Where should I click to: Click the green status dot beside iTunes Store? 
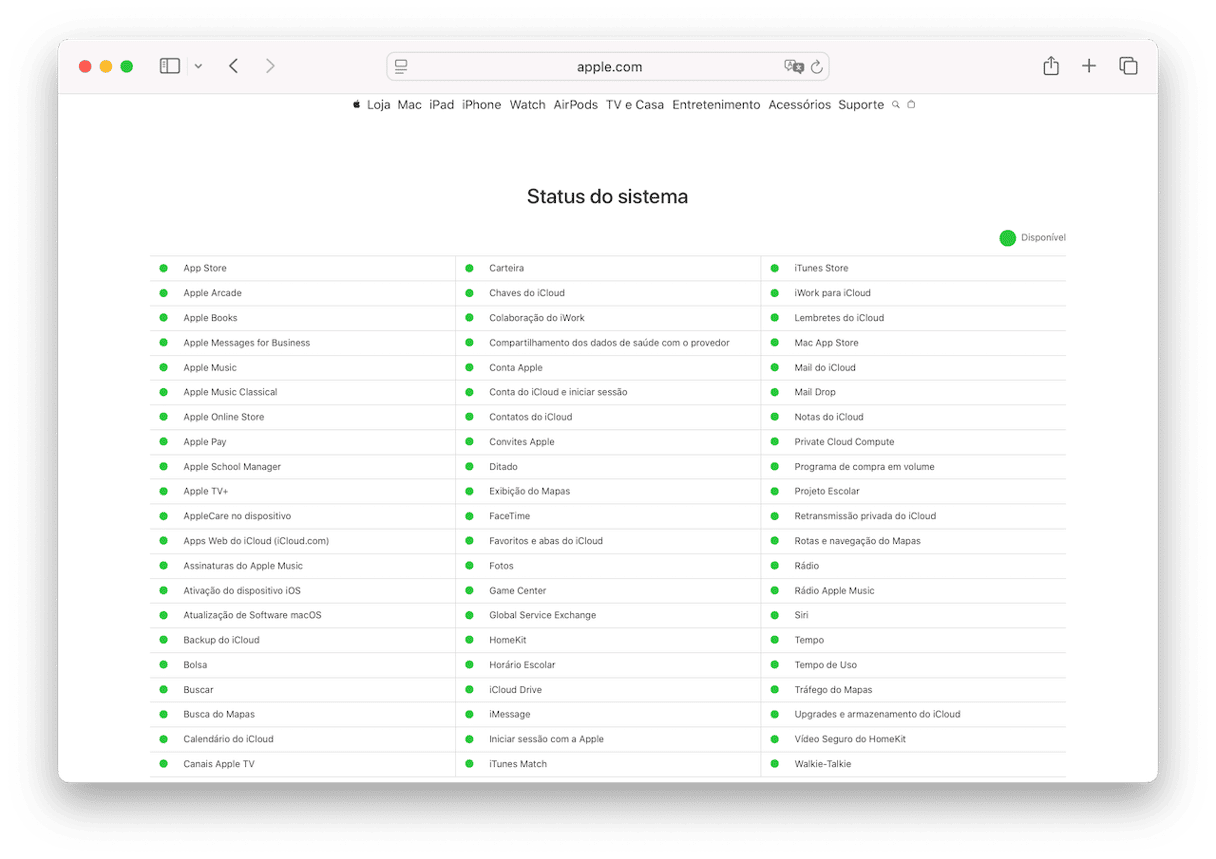pos(774,268)
